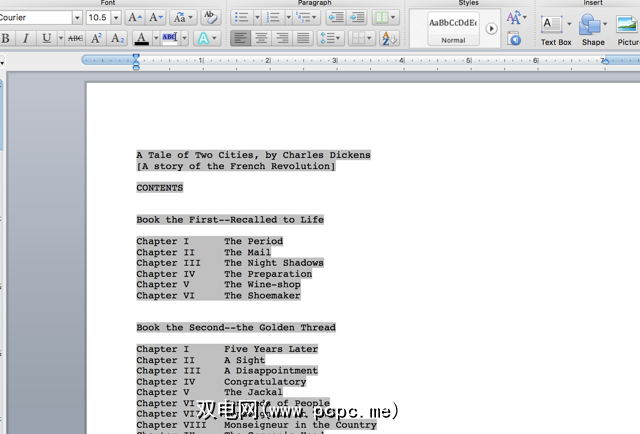Sort the selected text alphabetically
Image resolution: width=640 pixels, height=434 pixels.
pyautogui.click(x=389, y=38)
